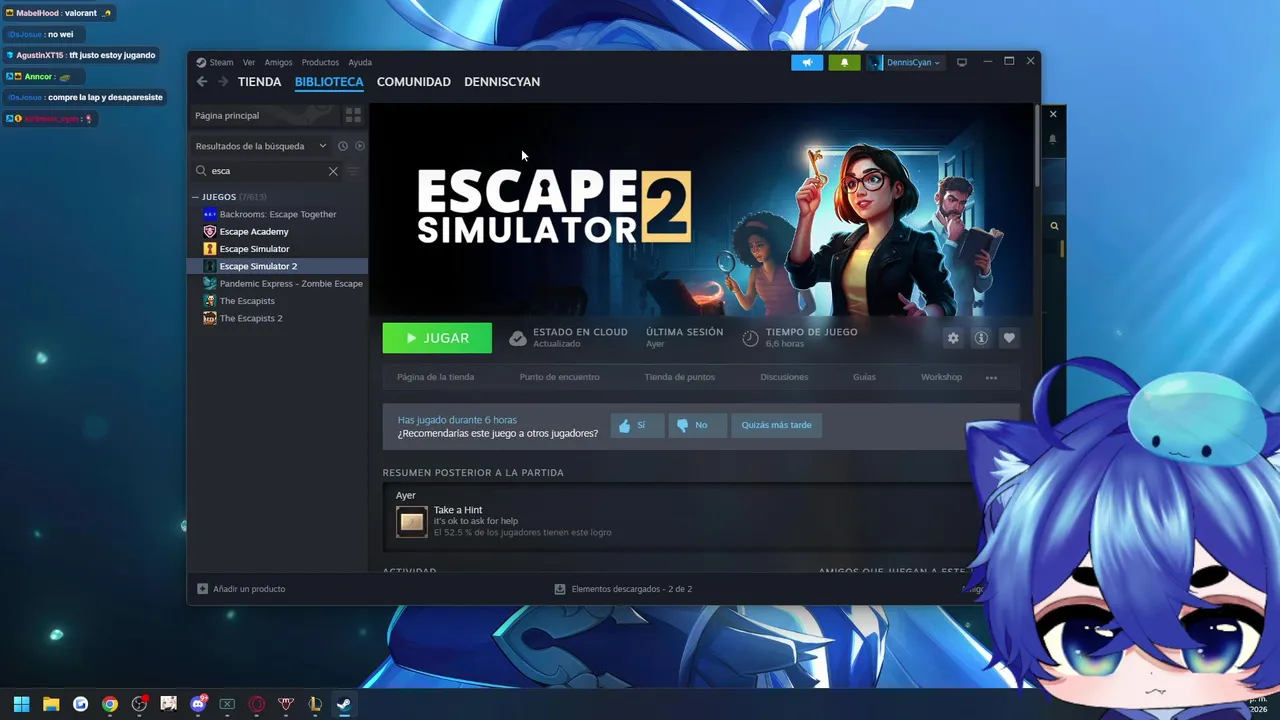Click the Tiempo de juego clock icon
This screenshot has width=1280, height=720.
coord(750,338)
